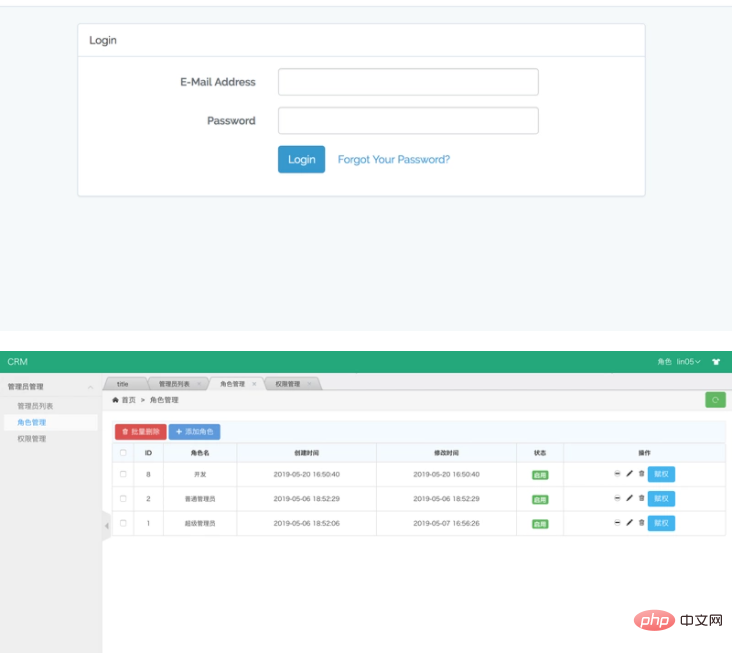The width and height of the screenshot is (733, 653).
Task: Click the green refresh icon button
Action: click(x=715, y=400)
